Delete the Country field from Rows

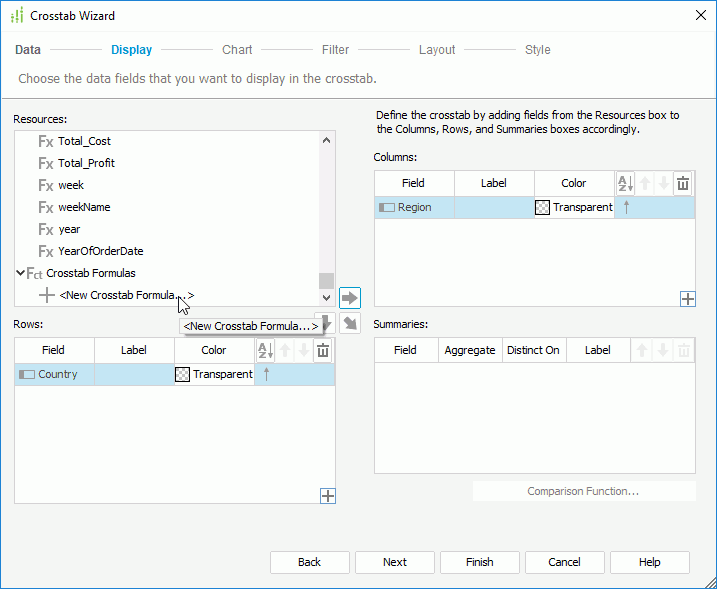[x=323, y=350]
